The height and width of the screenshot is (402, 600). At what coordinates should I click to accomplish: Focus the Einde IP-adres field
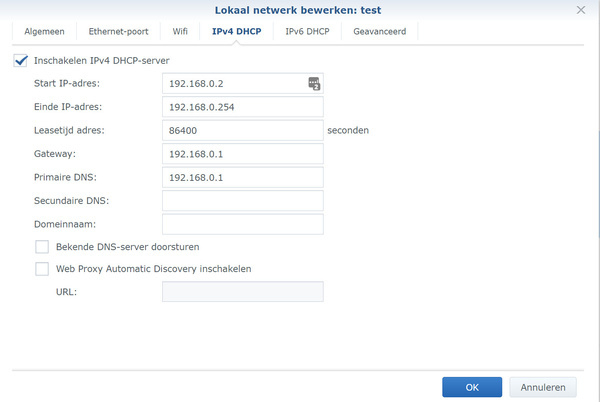coord(242,107)
